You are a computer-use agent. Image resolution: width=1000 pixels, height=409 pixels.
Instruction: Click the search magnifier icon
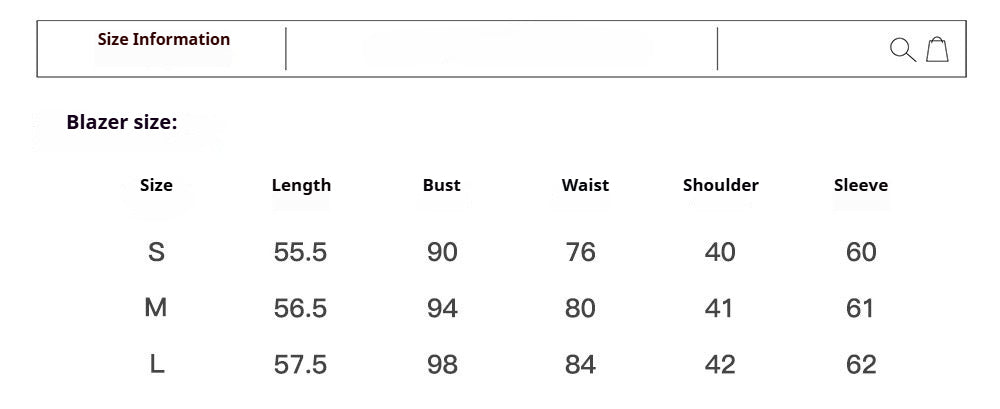click(902, 50)
